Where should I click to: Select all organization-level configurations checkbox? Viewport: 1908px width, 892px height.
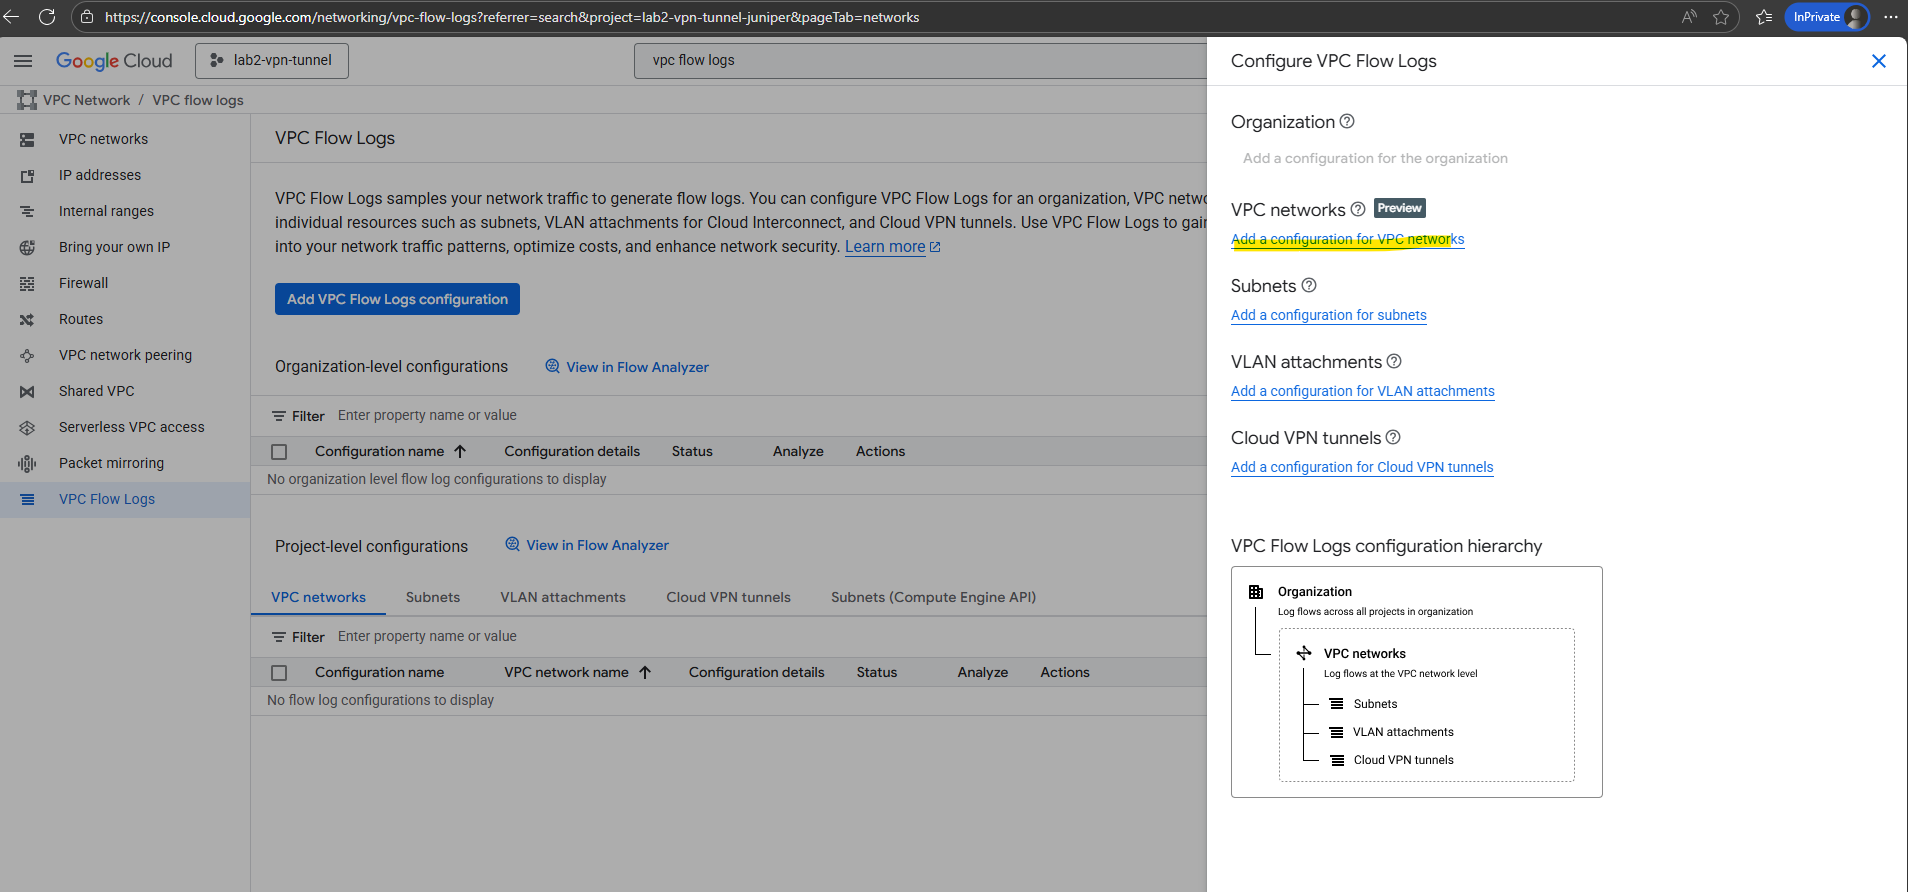tap(279, 452)
